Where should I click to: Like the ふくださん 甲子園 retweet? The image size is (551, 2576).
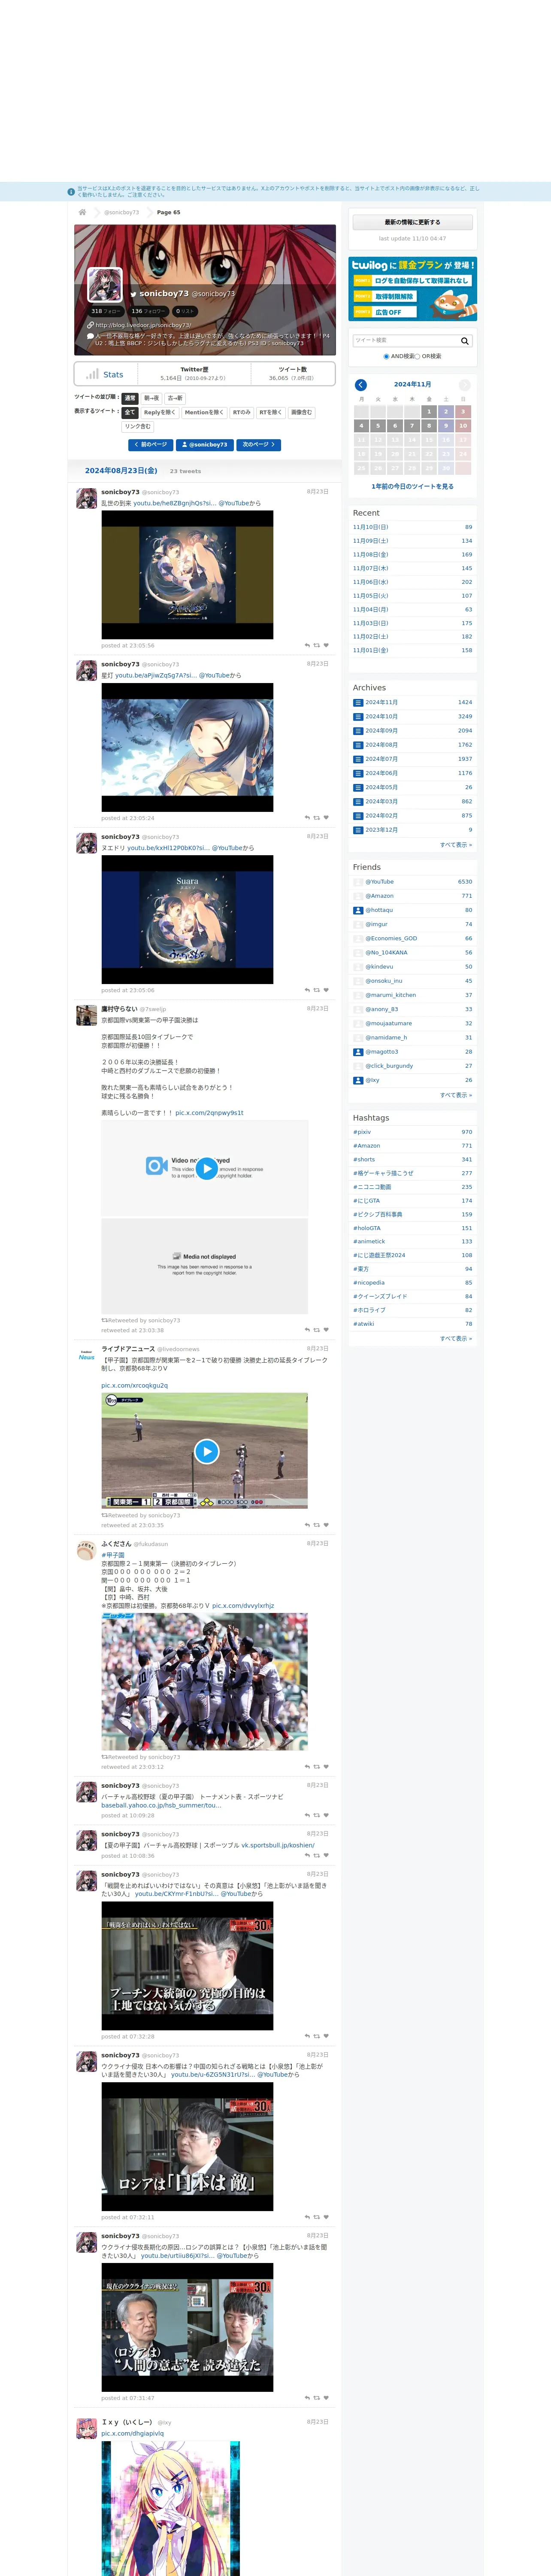(326, 1767)
